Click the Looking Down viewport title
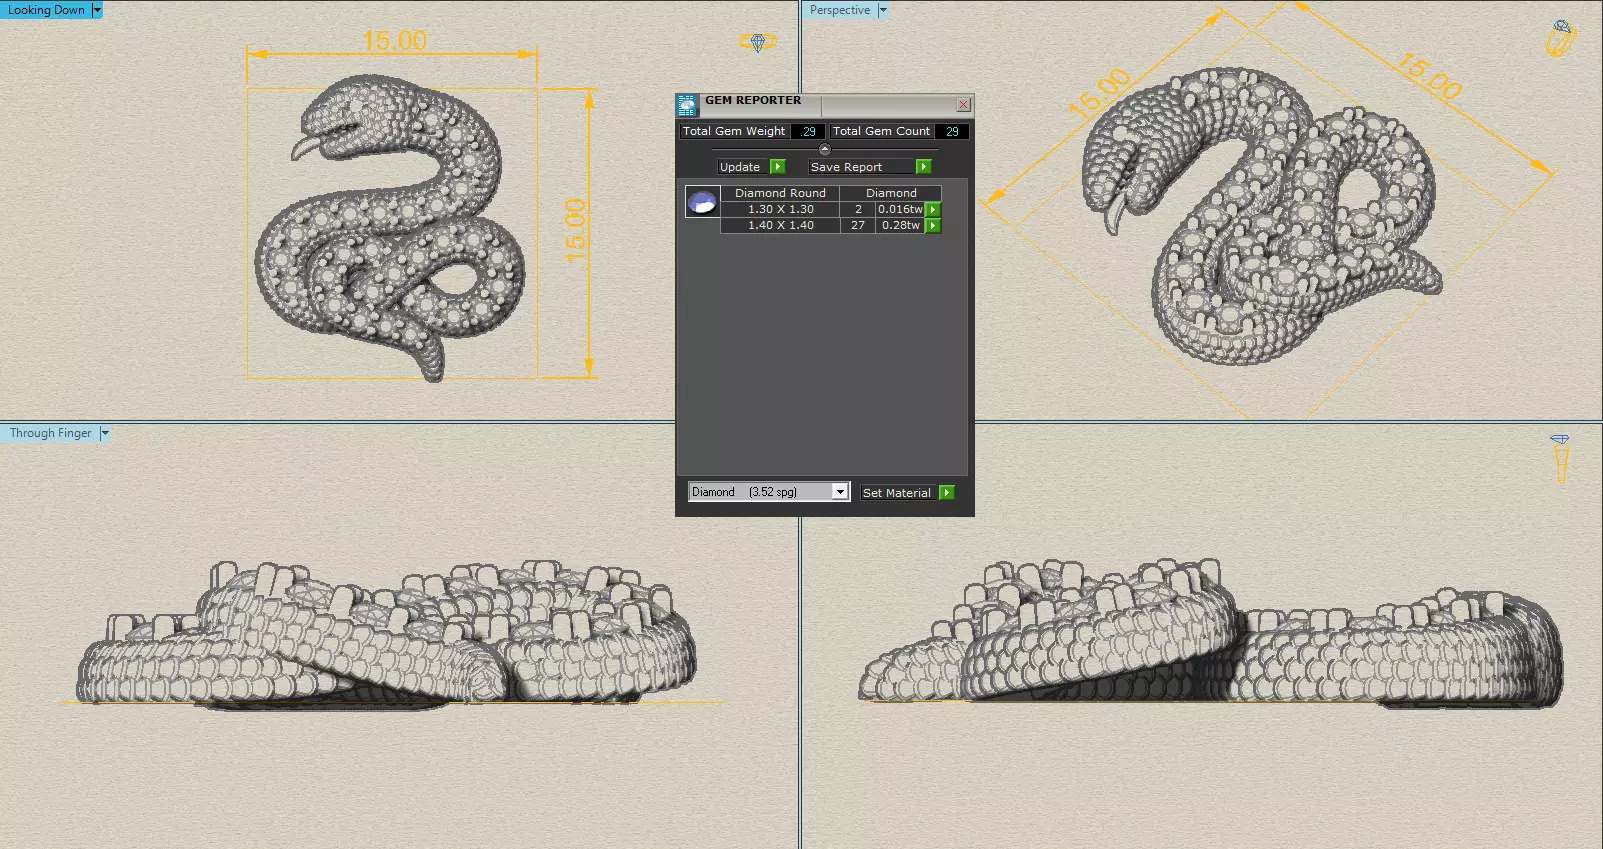Viewport: 1603px width, 849px height. [46, 10]
